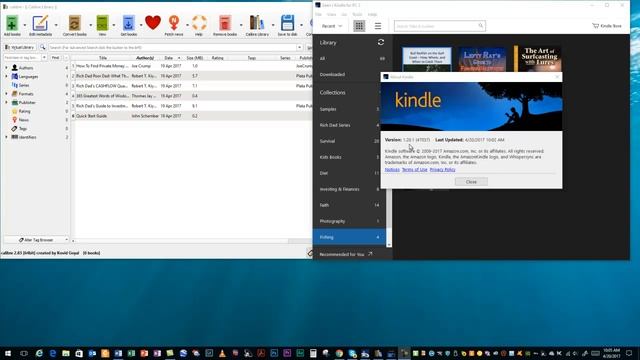Click the Virtual library button
The height and width of the screenshot is (360, 640).
click(x=20, y=47)
